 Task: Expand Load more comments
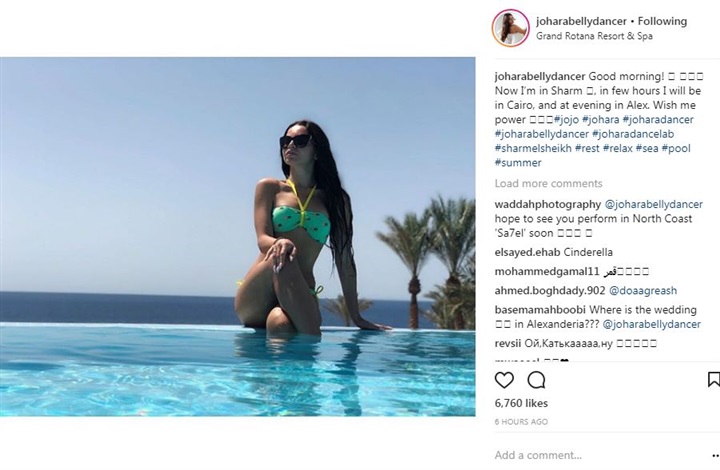(x=548, y=184)
